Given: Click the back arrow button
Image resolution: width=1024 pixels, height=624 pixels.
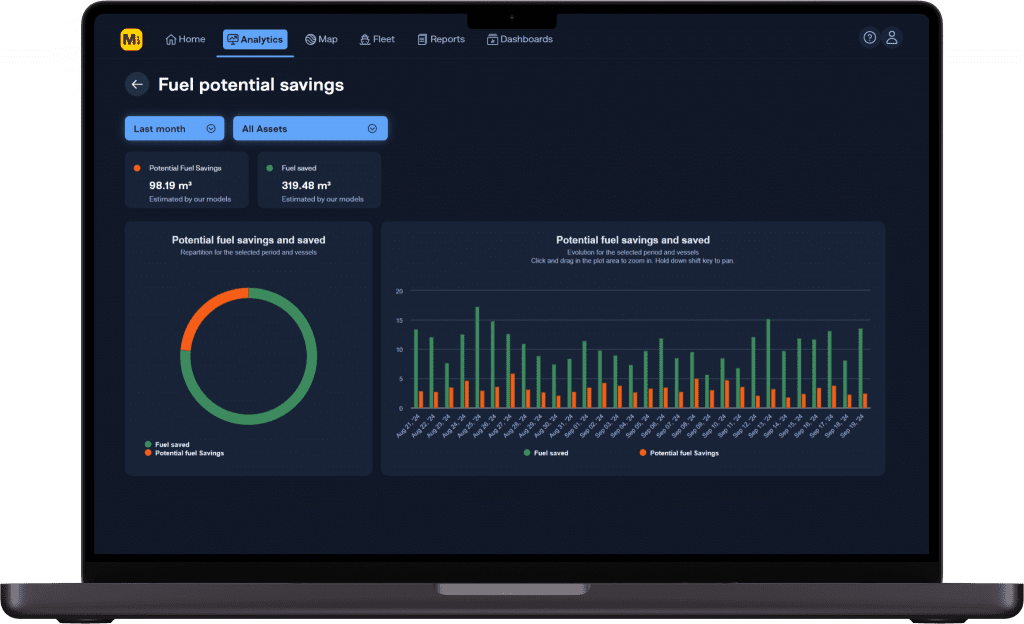Looking at the screenshot, I should pos(137,85).
